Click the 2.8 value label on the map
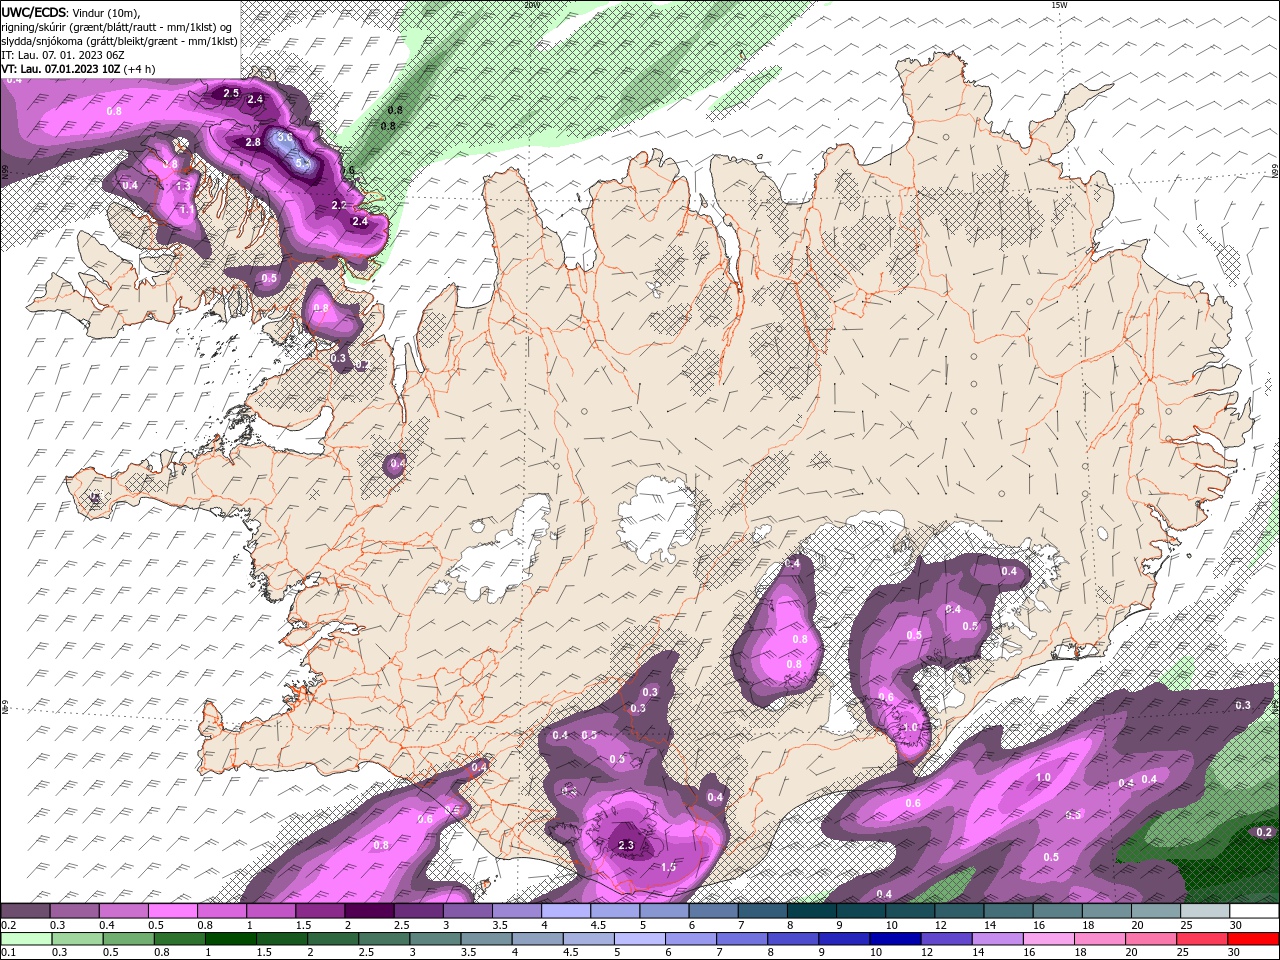This screenshot has height=960, width=1280. 253,143
